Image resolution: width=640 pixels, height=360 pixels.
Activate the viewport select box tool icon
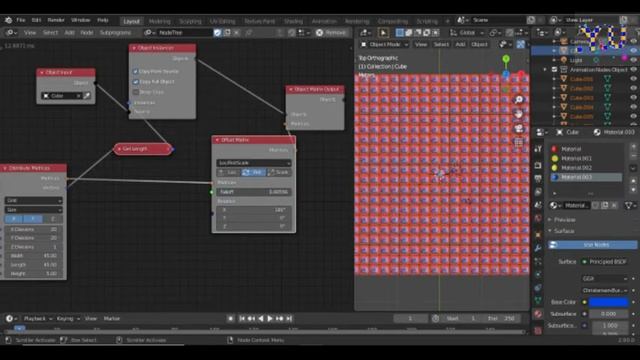coord(400,33)
